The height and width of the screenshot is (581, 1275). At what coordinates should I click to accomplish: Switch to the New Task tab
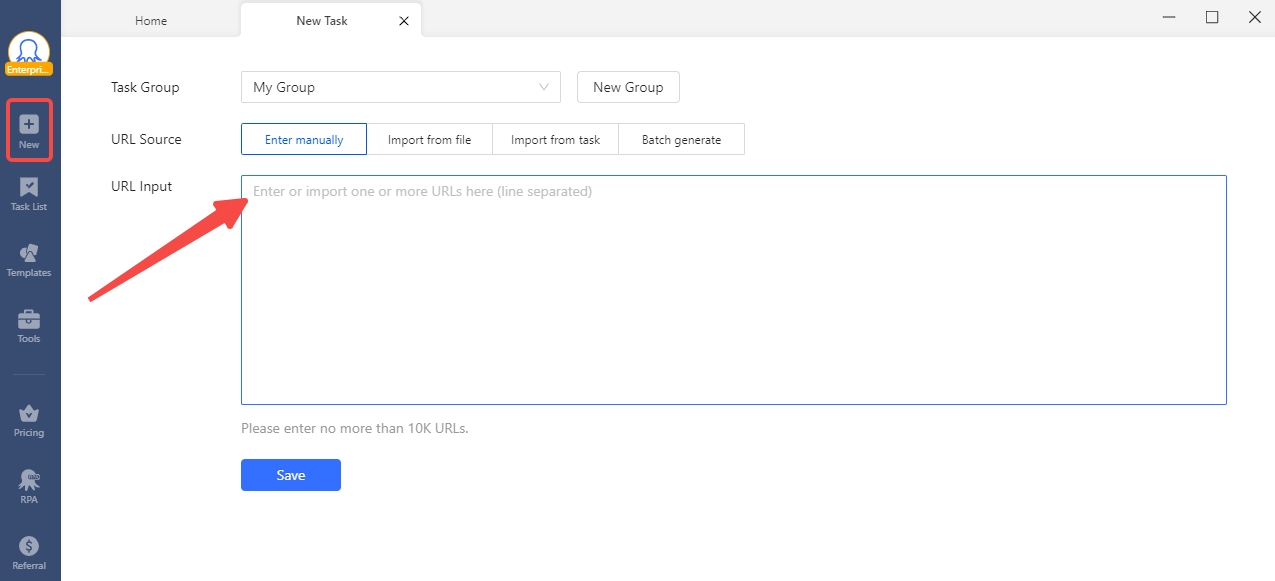coord(322,21)
